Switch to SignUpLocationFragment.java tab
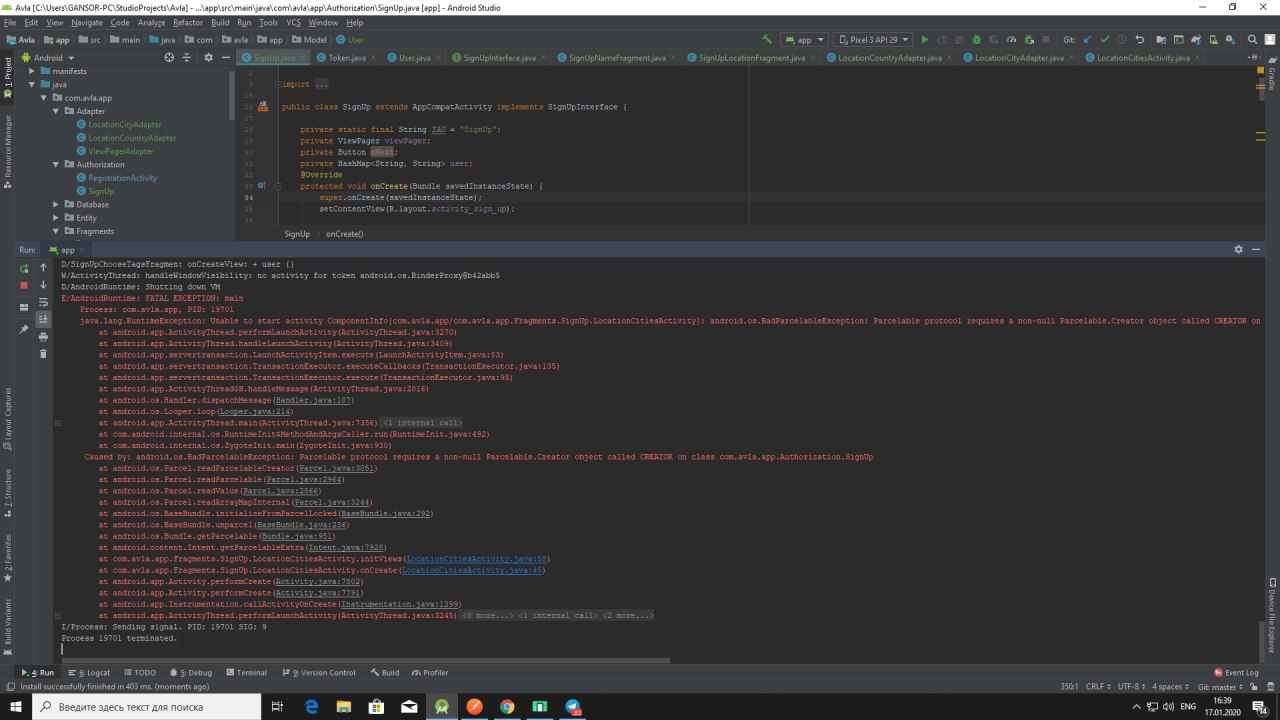1280x720 pixels. click(752, 58)
